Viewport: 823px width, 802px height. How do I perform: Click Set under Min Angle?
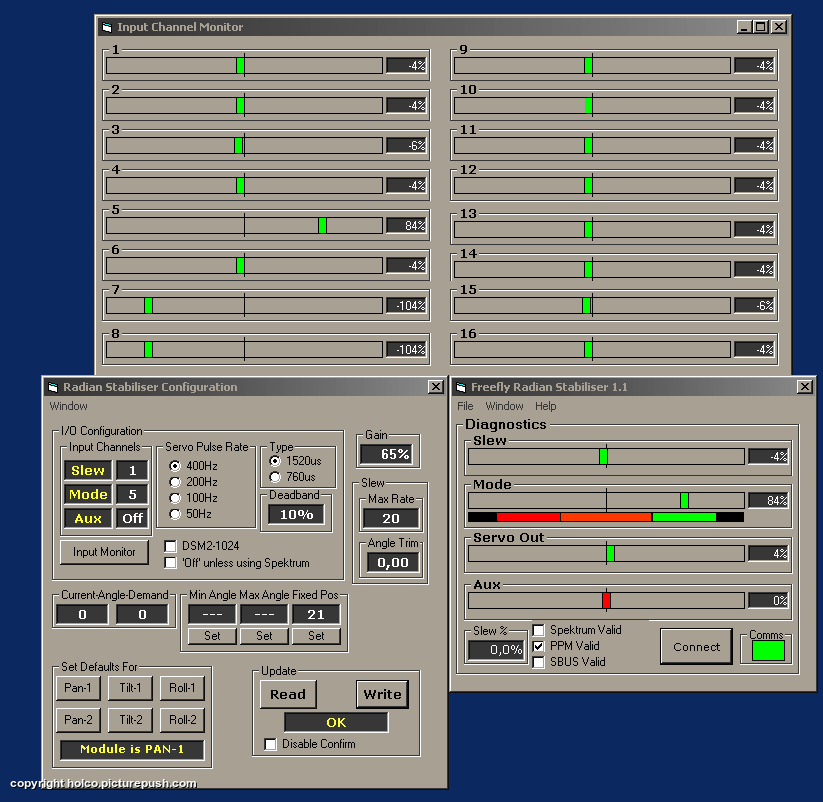(x=212, y=636)
